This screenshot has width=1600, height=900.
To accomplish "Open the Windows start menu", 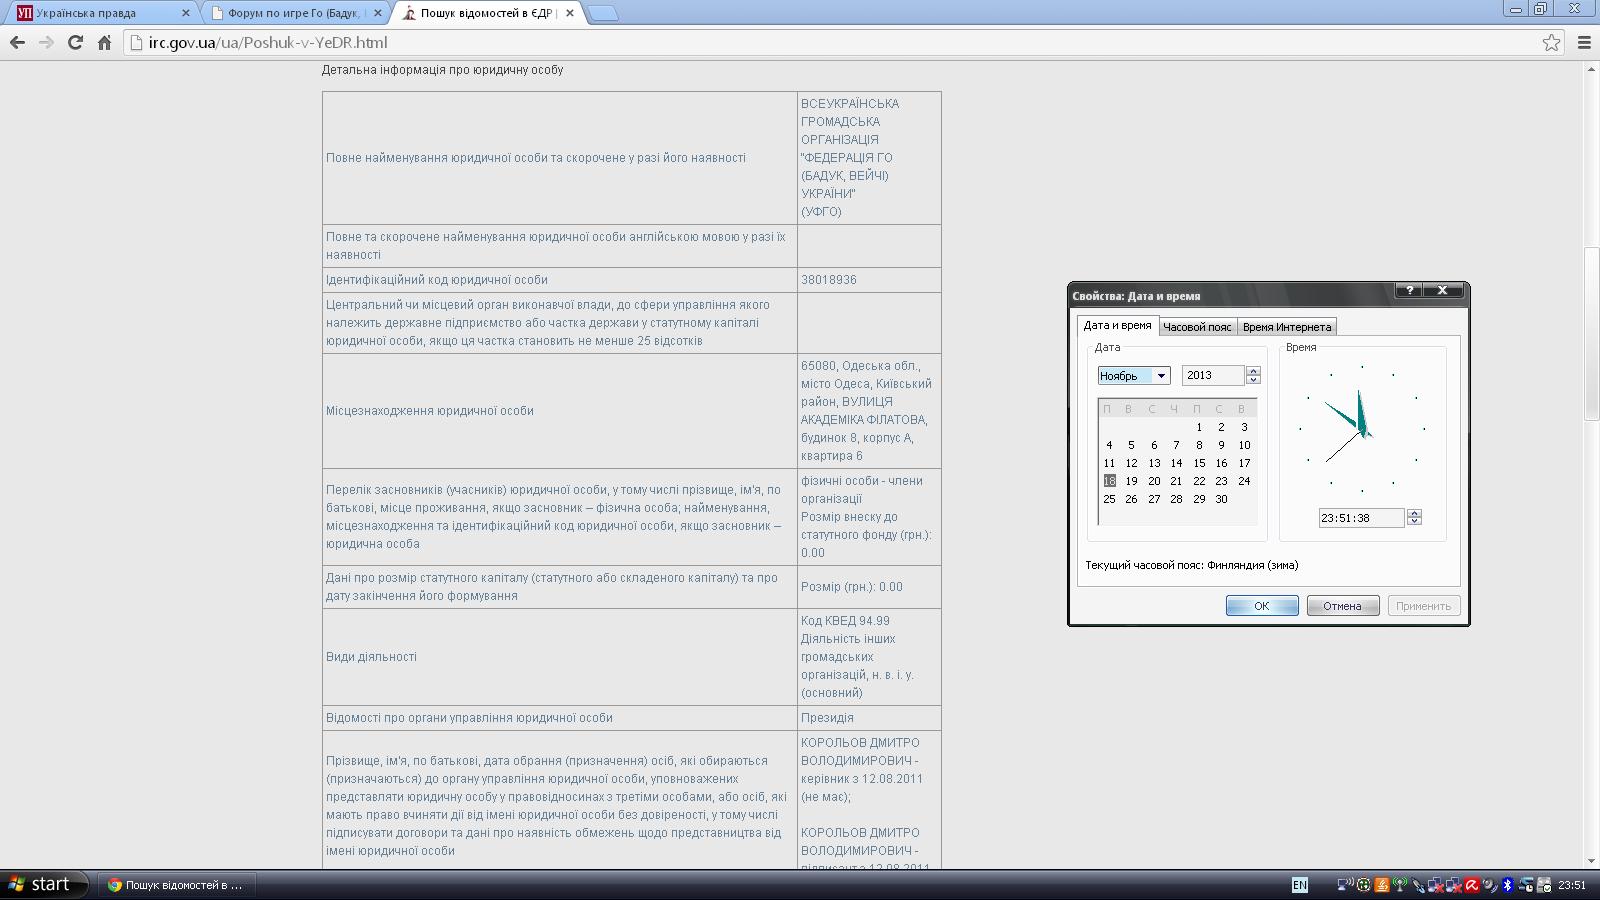I will tap(40, 885).
